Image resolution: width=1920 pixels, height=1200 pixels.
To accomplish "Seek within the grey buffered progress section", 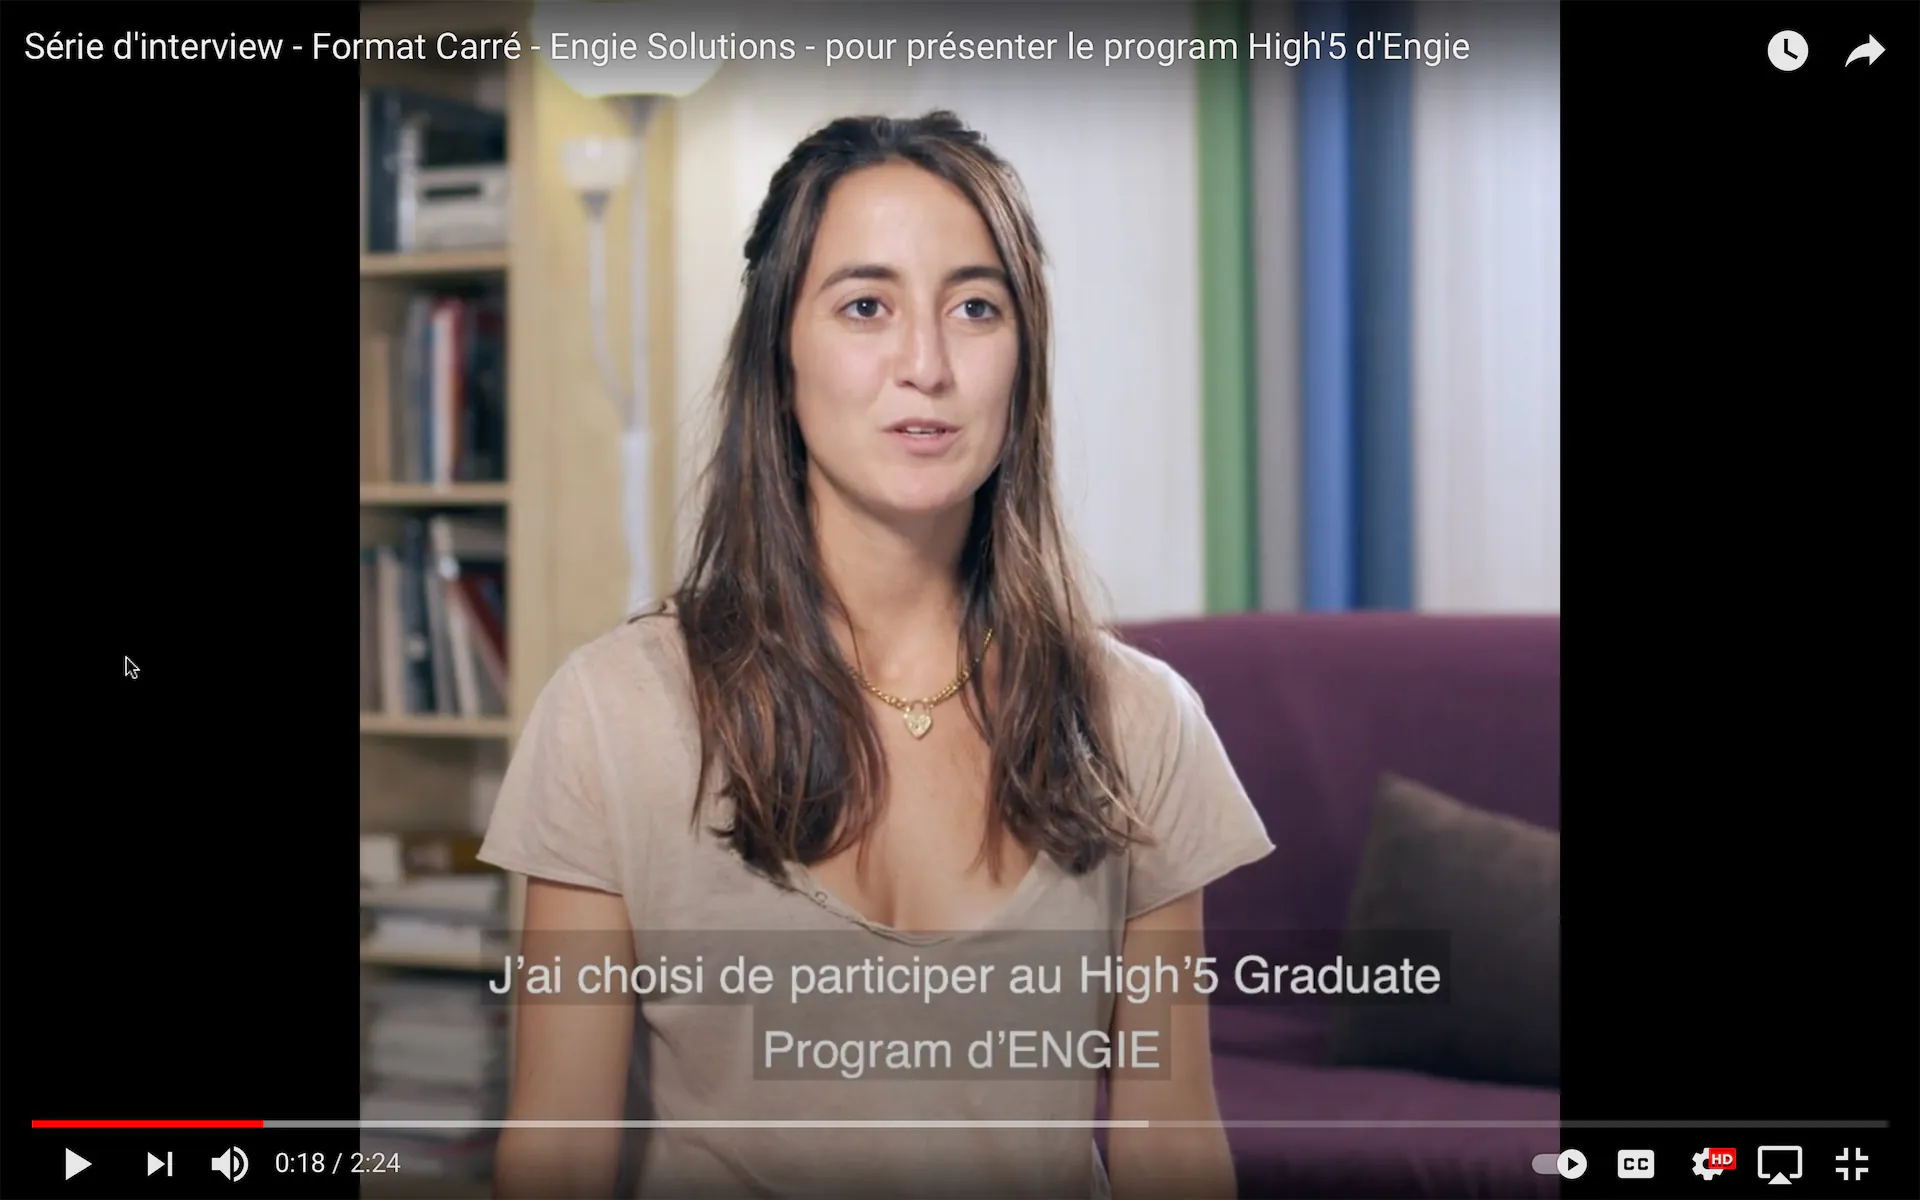I will tap(705, 1124).
